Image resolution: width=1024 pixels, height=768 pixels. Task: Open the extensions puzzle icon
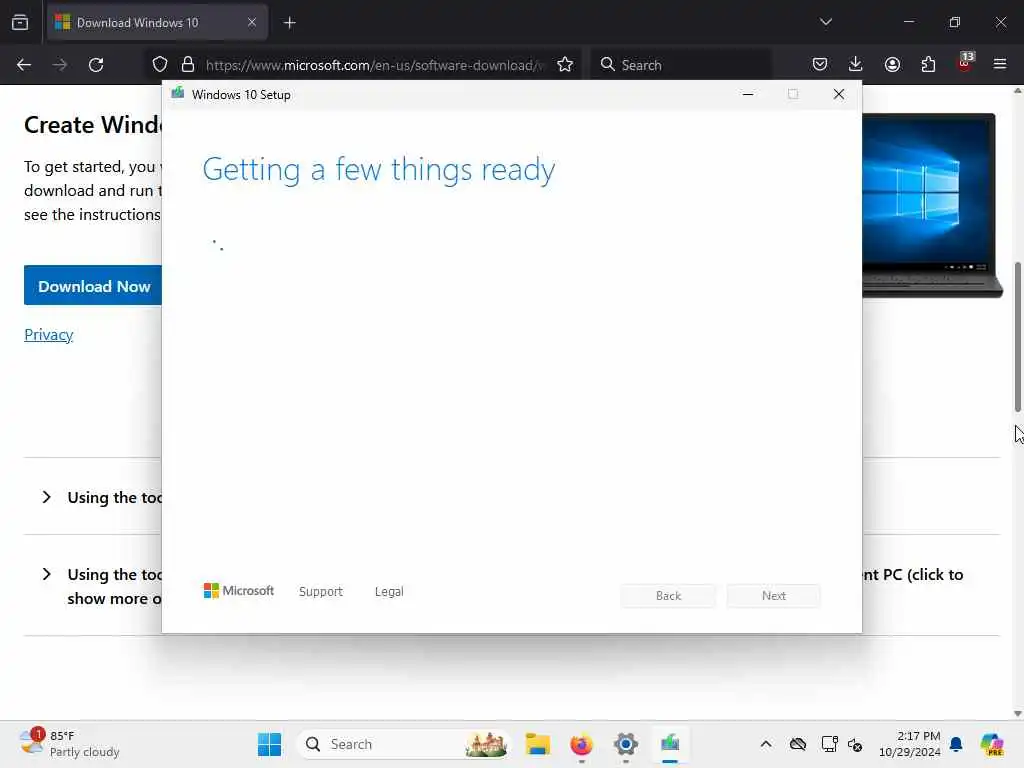928,65
